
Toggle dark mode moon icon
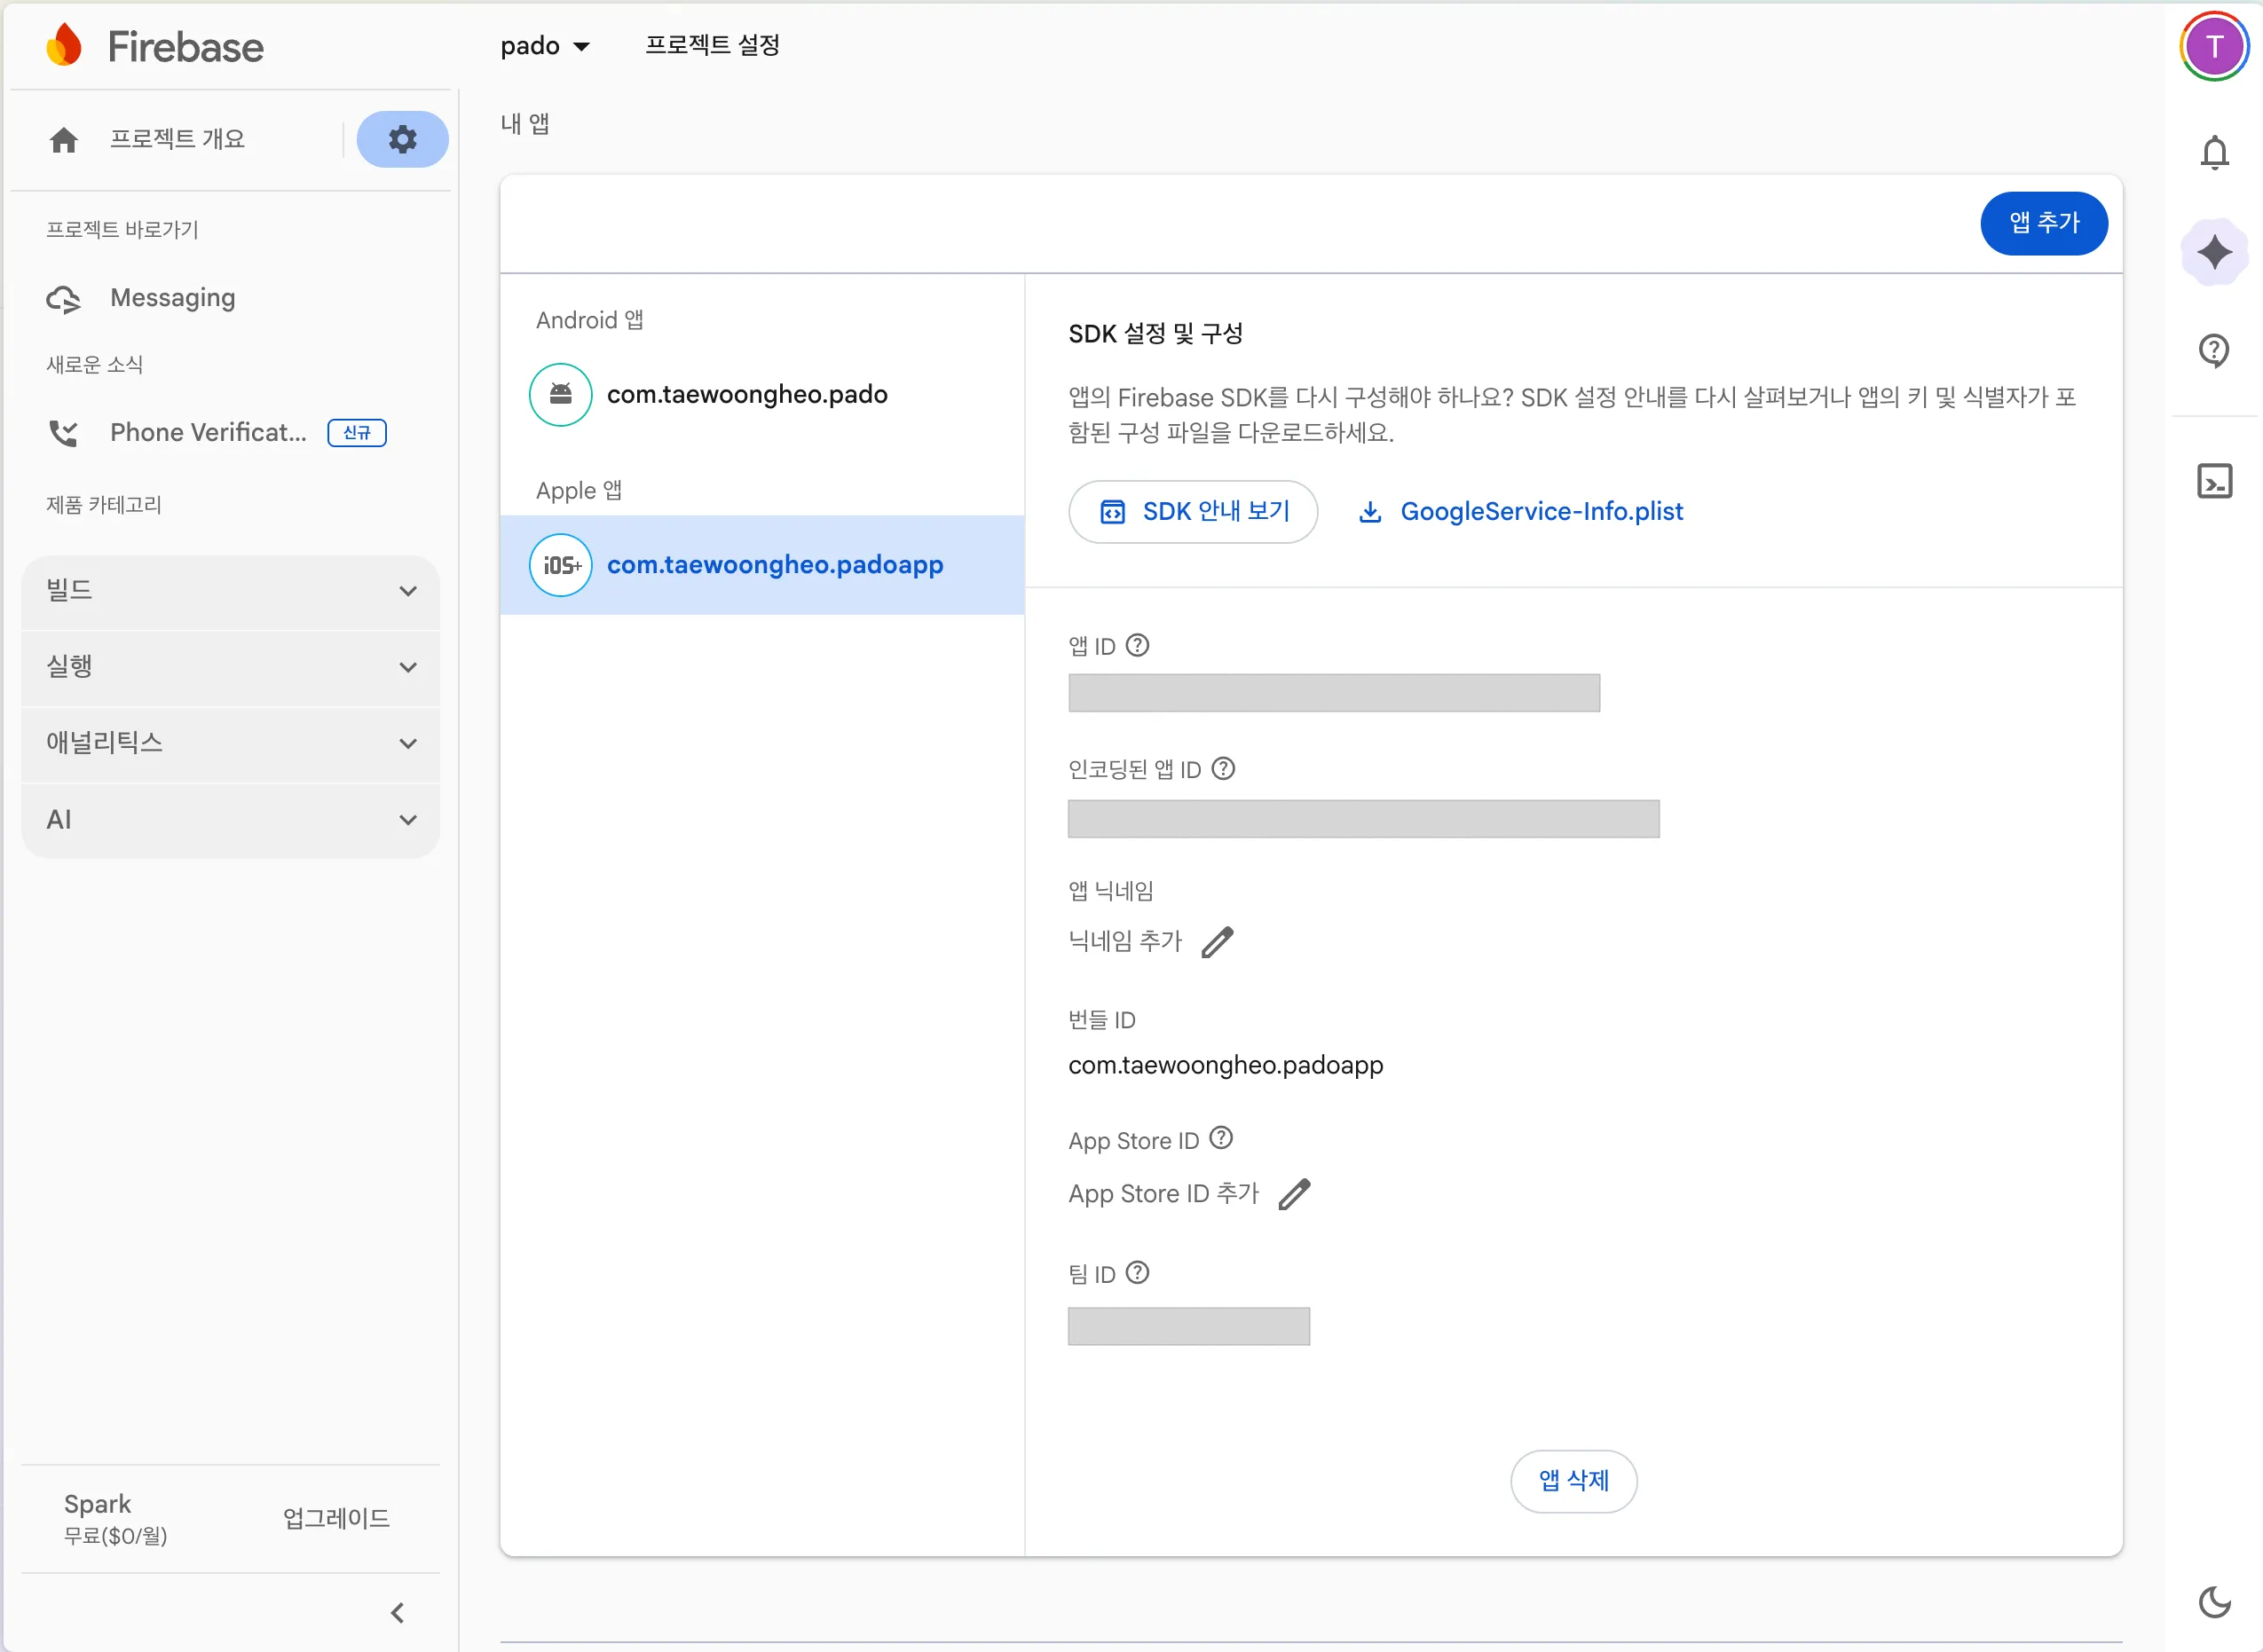(x=2214, y=1602)
